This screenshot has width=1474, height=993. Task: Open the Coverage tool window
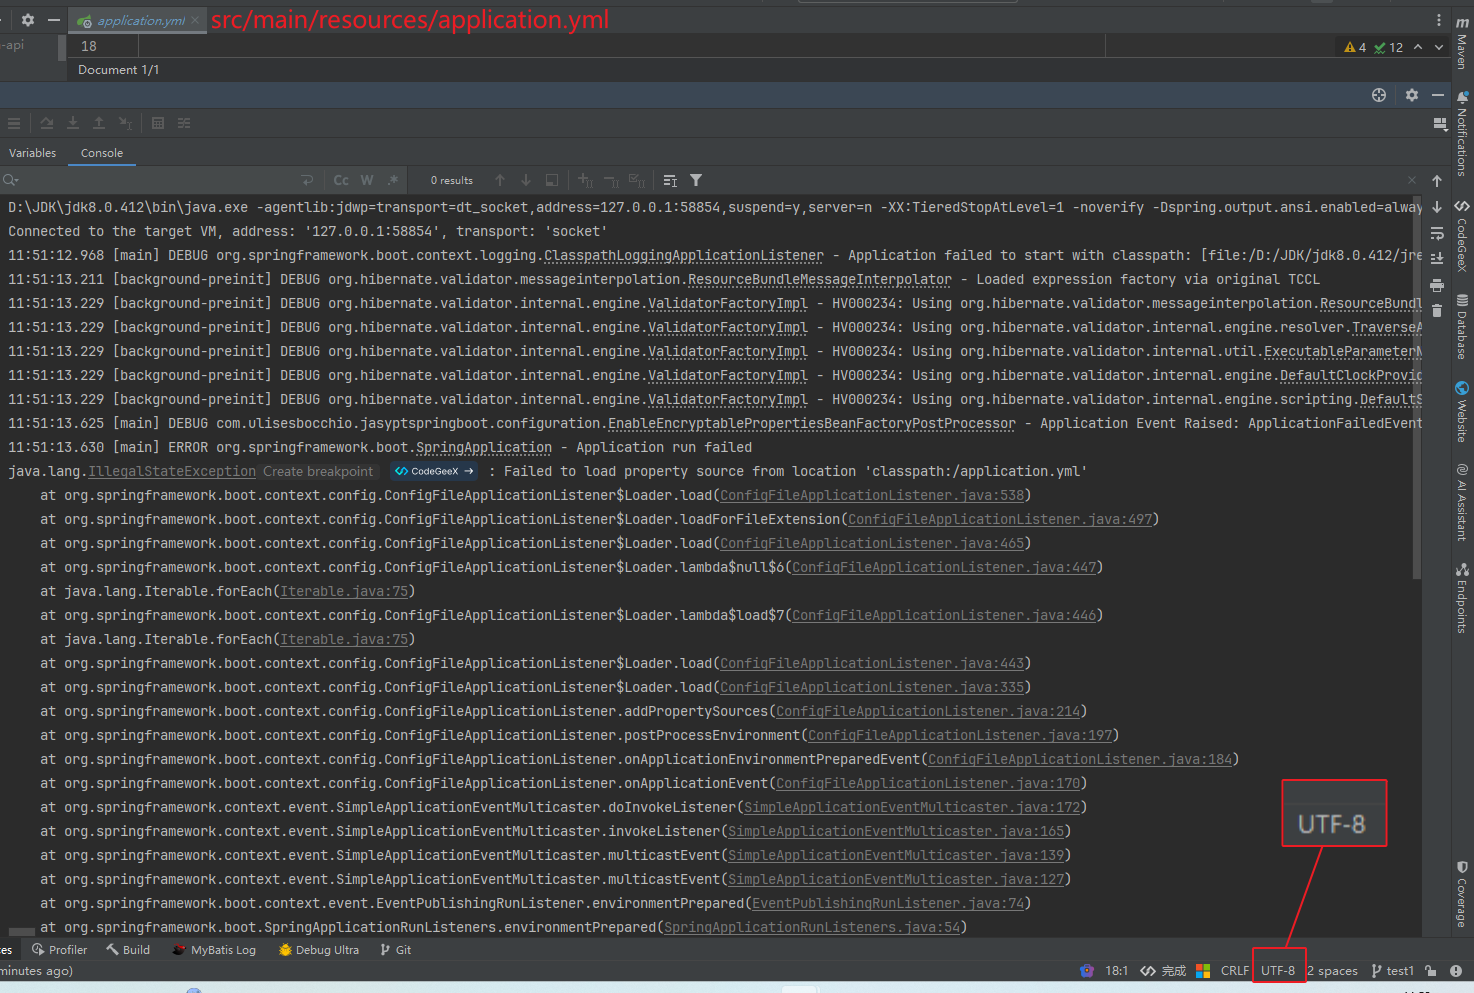click(x=1462, y=893)
